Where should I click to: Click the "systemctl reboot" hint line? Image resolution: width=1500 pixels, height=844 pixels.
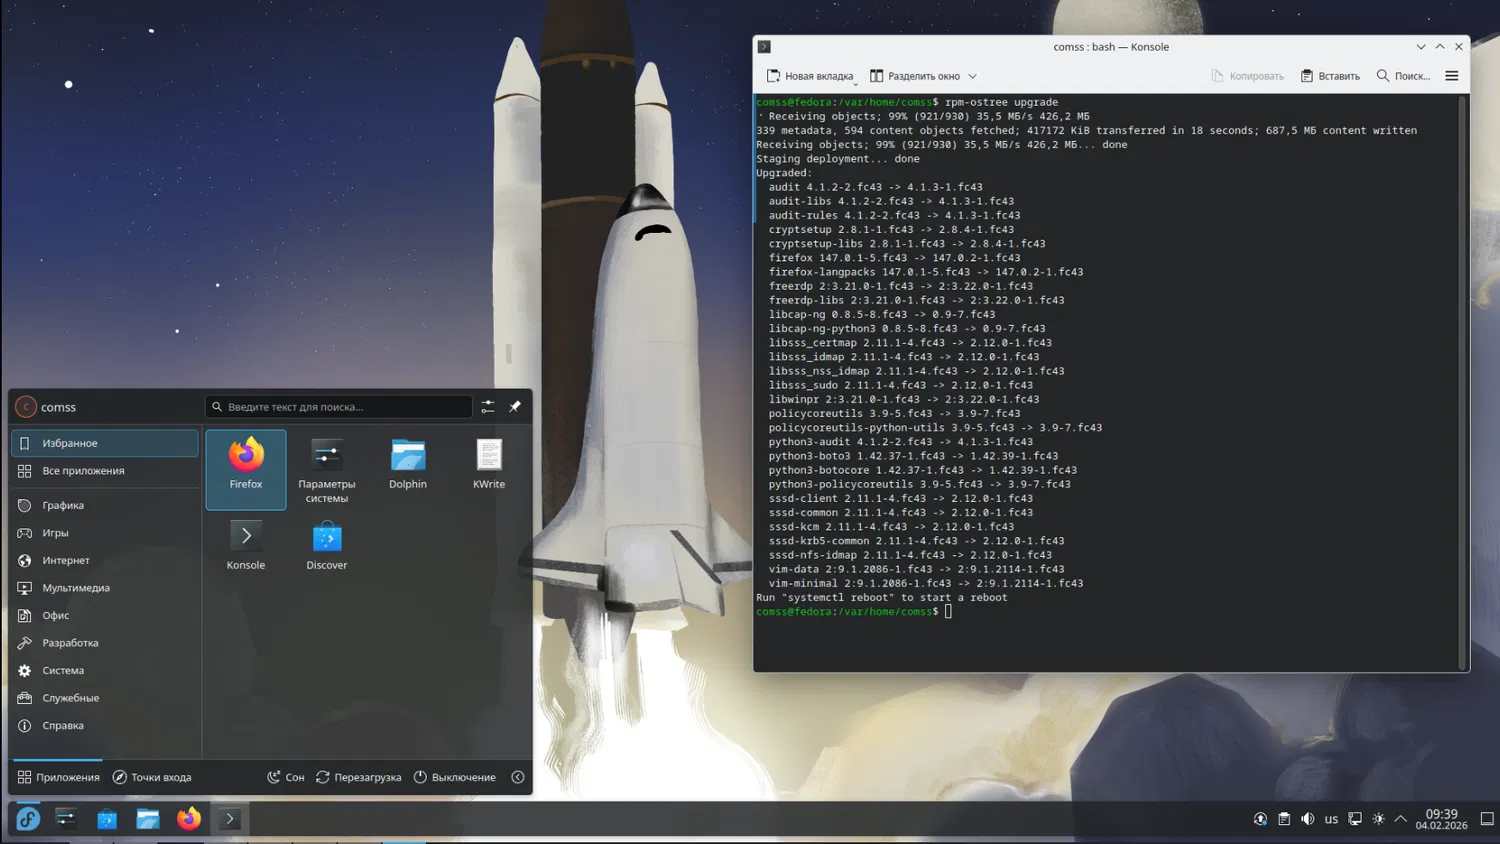pyautogui.click(x=882, y=598)
